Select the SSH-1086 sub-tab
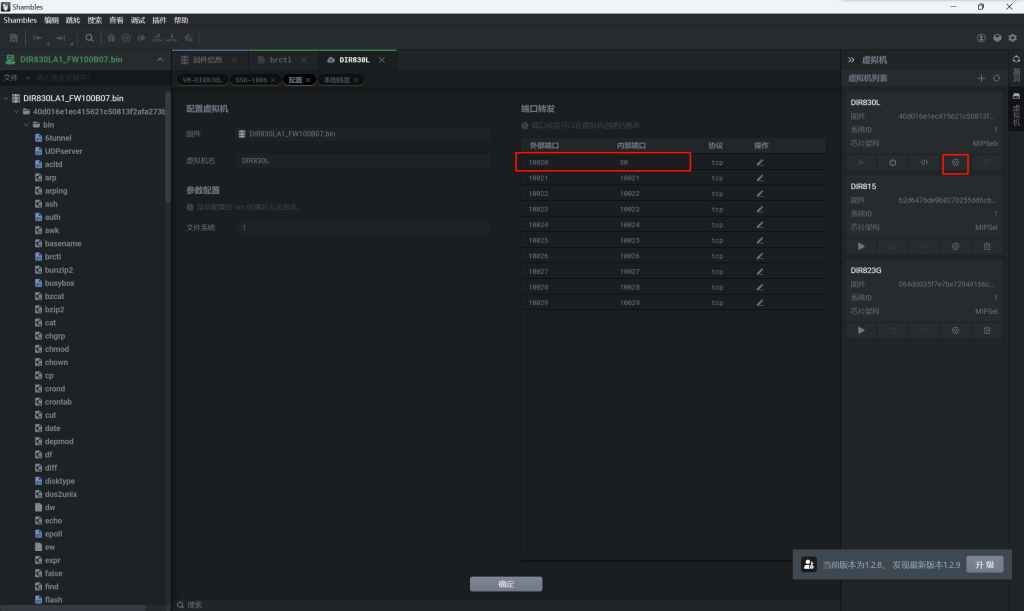Image resolution: width=1024 pixels, height=611 pixels. coord(251,79)
